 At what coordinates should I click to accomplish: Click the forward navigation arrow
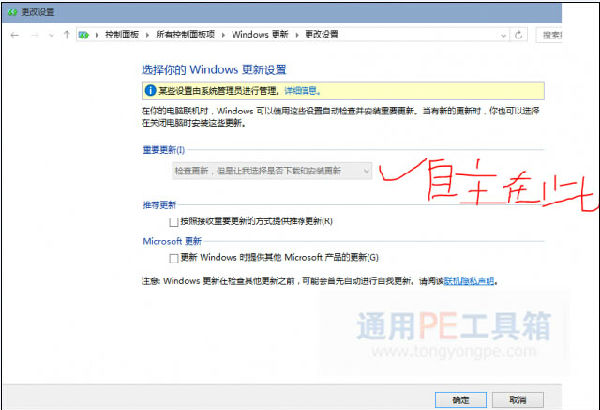[35, 35]
